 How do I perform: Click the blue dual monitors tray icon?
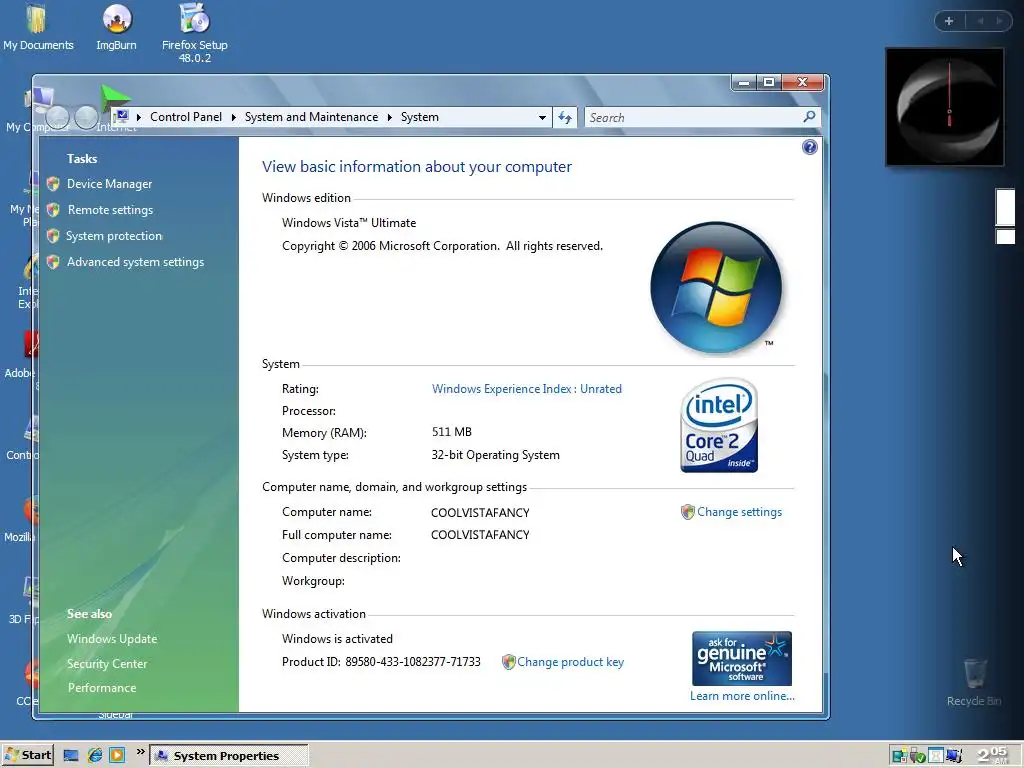pyautogui.click(x=953, y=756)
